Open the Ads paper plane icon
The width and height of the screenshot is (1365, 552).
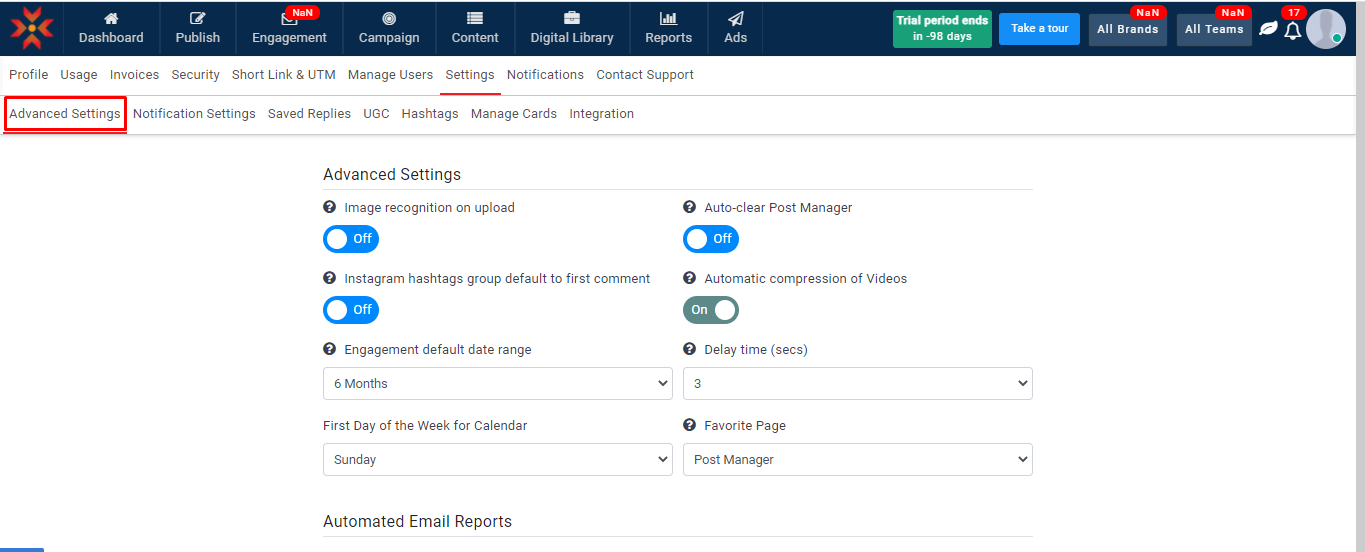tap(735, 18)
